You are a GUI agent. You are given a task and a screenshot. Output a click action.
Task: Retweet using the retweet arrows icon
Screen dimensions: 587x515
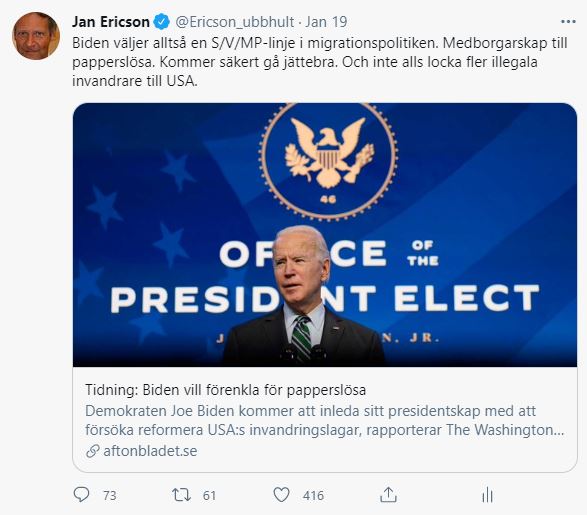tap(181, 495)
